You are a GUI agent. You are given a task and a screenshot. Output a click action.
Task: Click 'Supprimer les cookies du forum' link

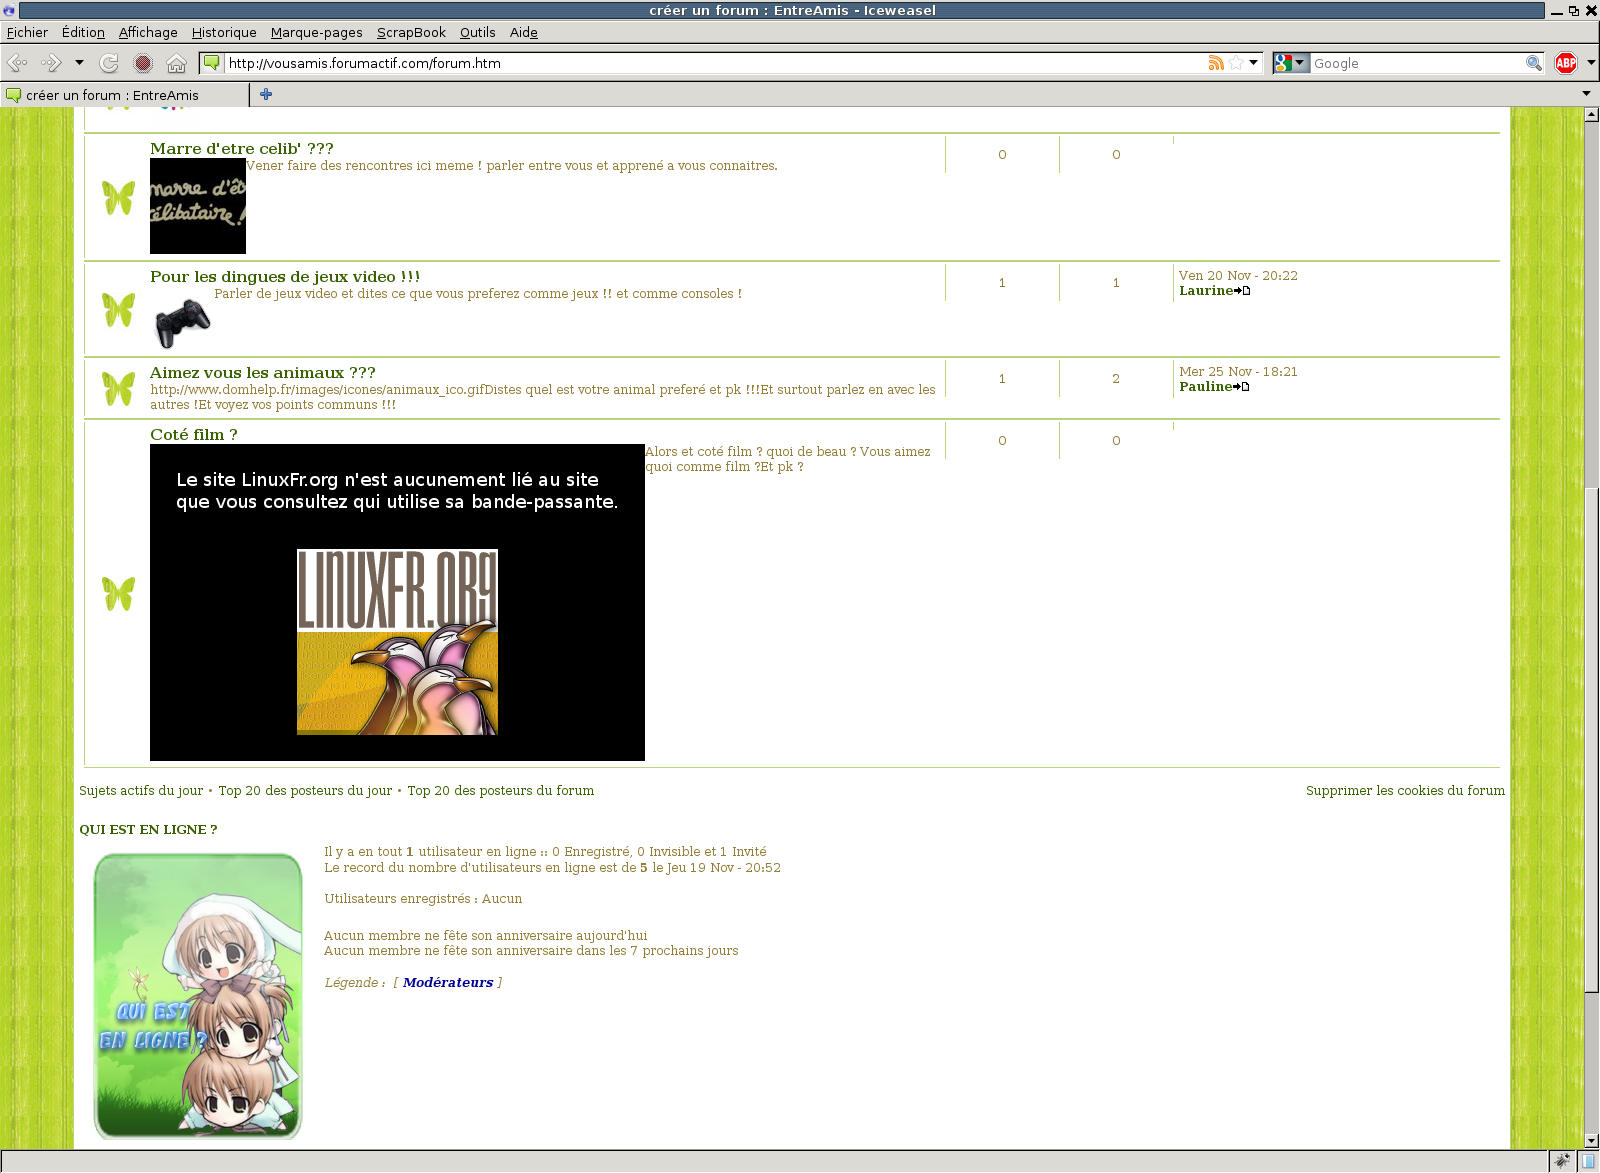[1404, 790]
